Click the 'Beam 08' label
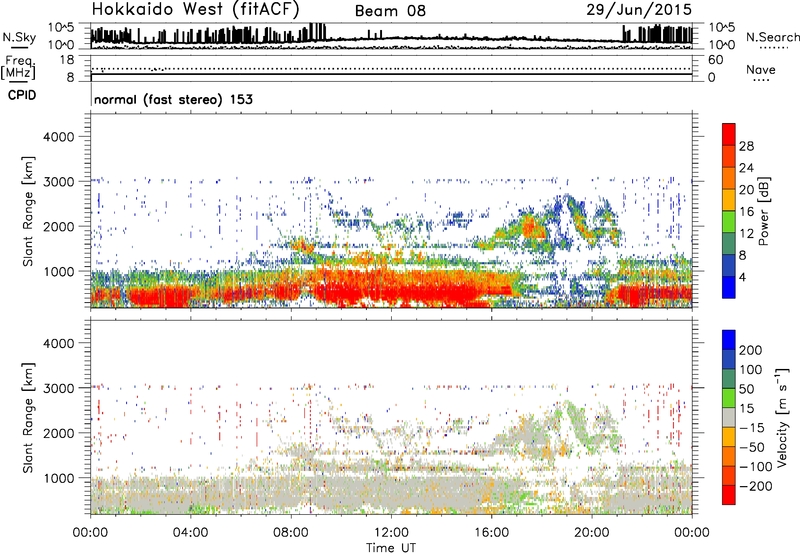The width and height of the screenshot is (800, 554). (x=390, y=11)
